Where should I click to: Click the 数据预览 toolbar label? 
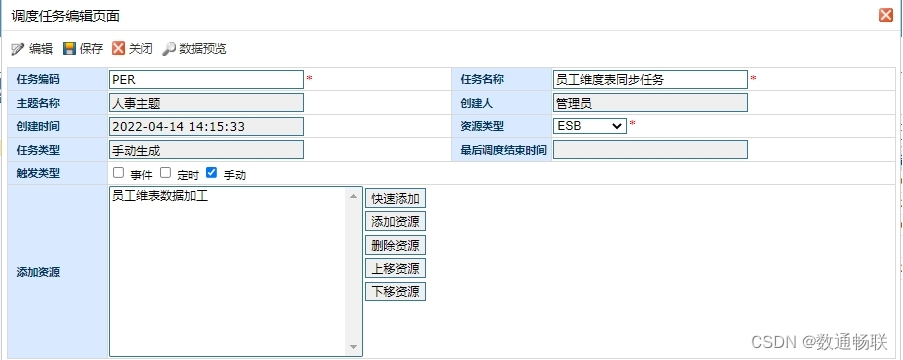[203, 49]
